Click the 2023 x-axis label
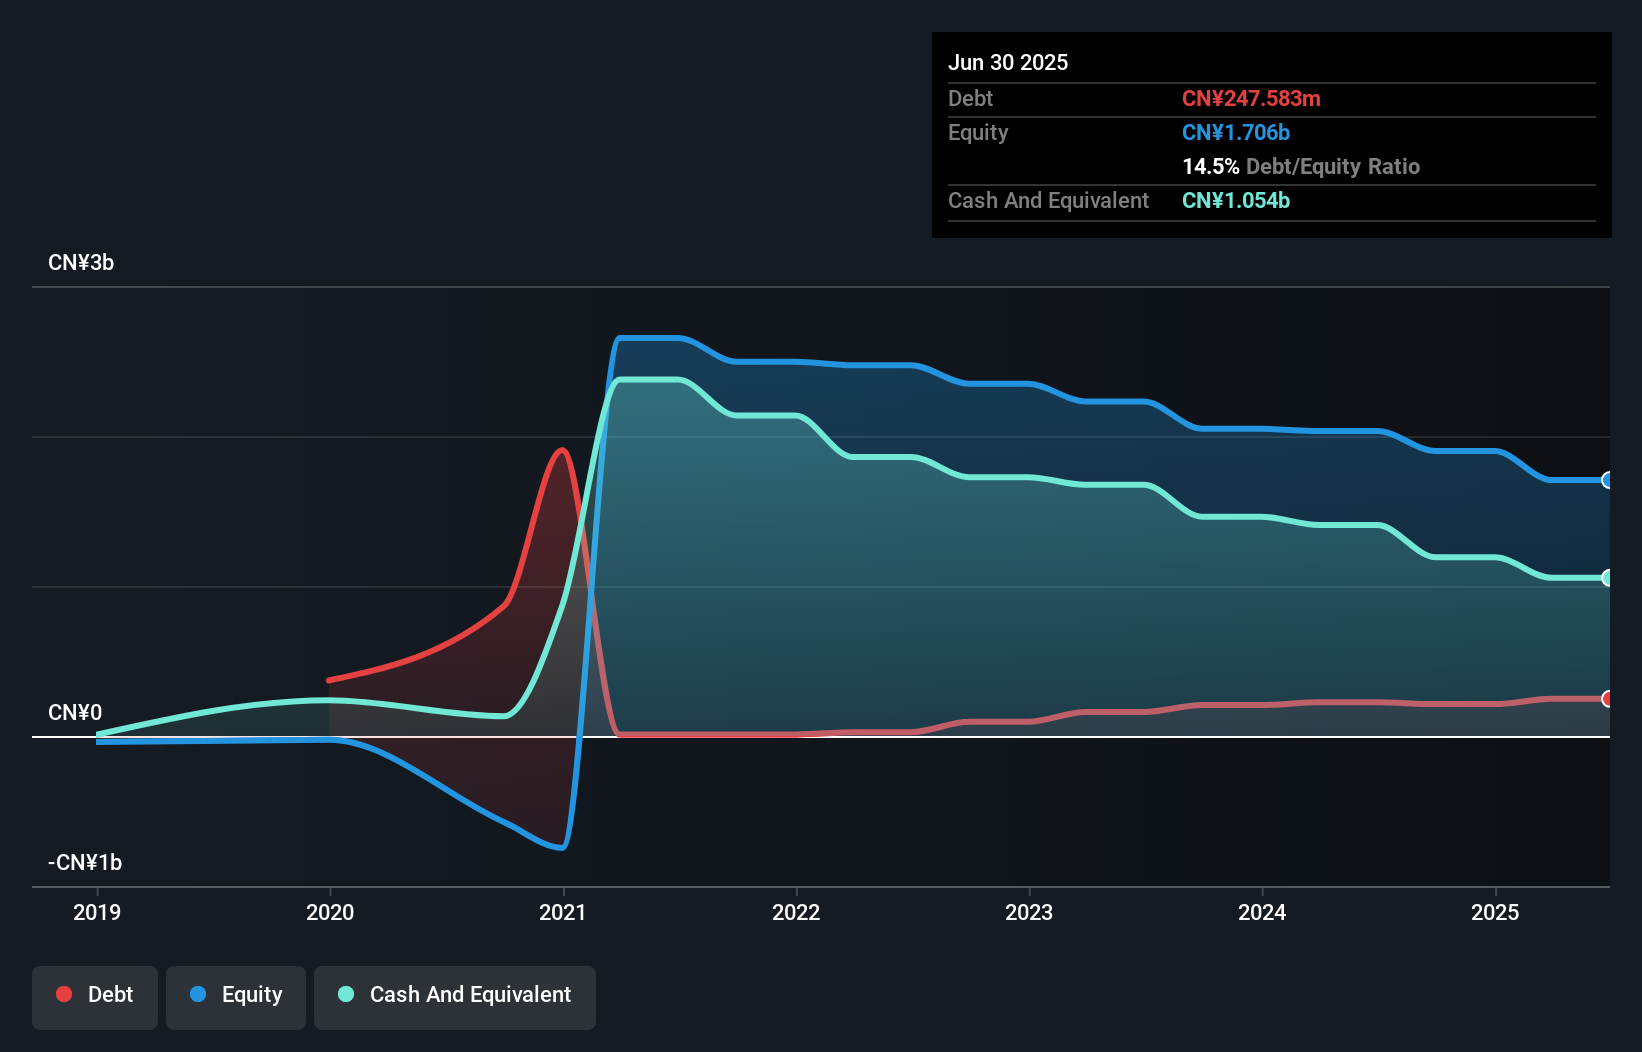This screenshot has width=1642, height=1052. click(1029, 912)
